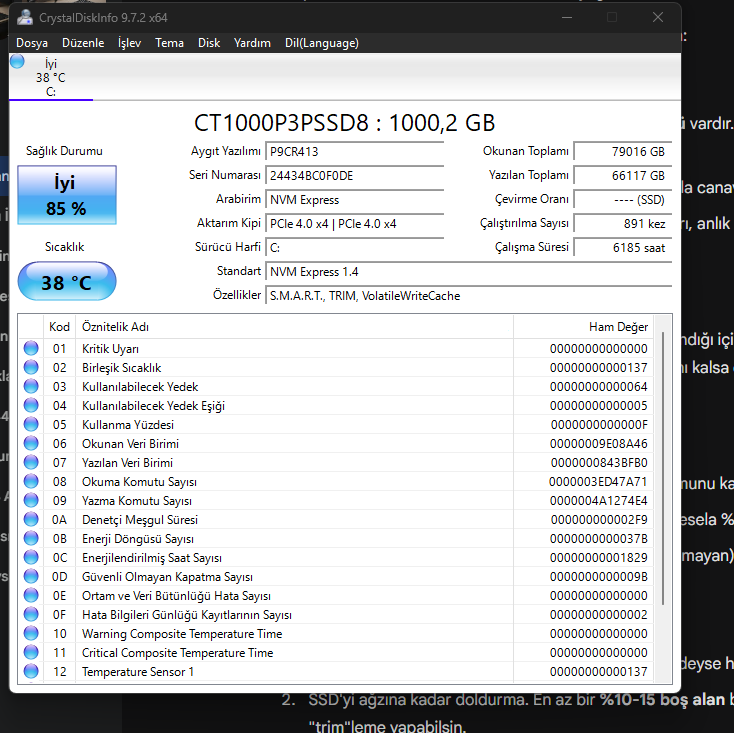Click status orb for Enerjilendirilmiş Saat Sayısı row
The image size is (734, 733).
coord(31,557)
